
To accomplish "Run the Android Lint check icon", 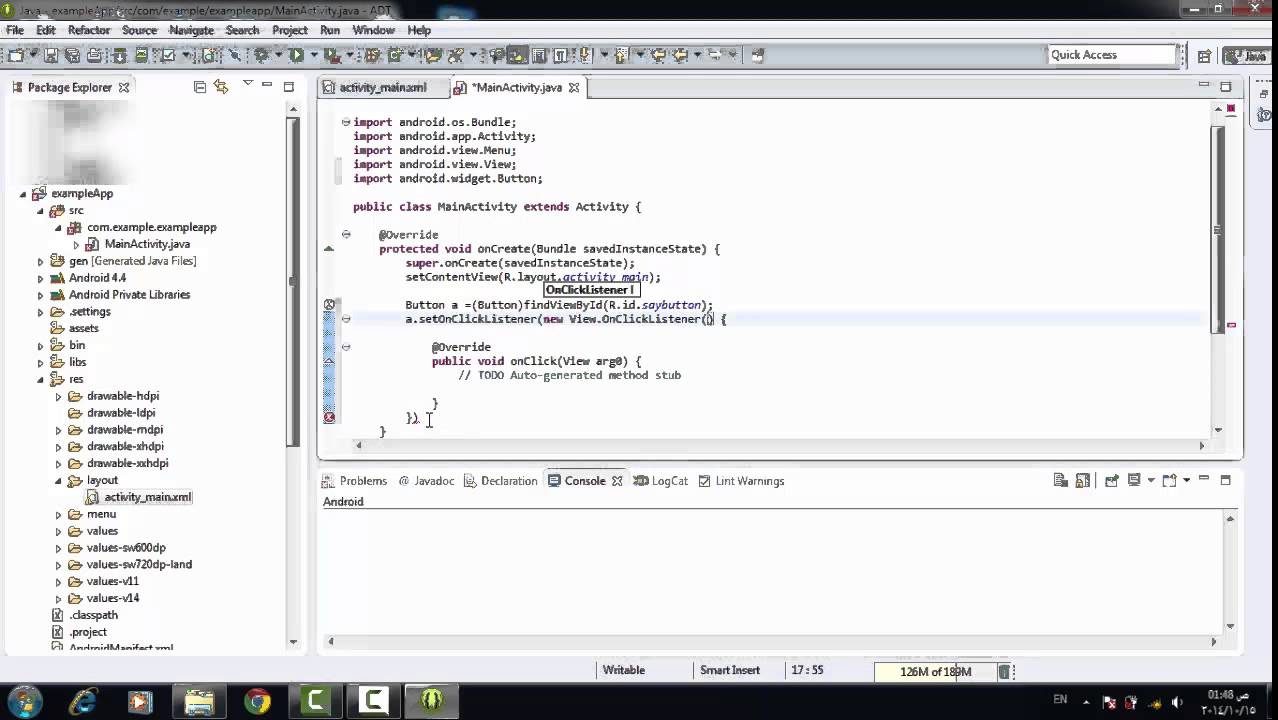I will [x=168, y=55].
